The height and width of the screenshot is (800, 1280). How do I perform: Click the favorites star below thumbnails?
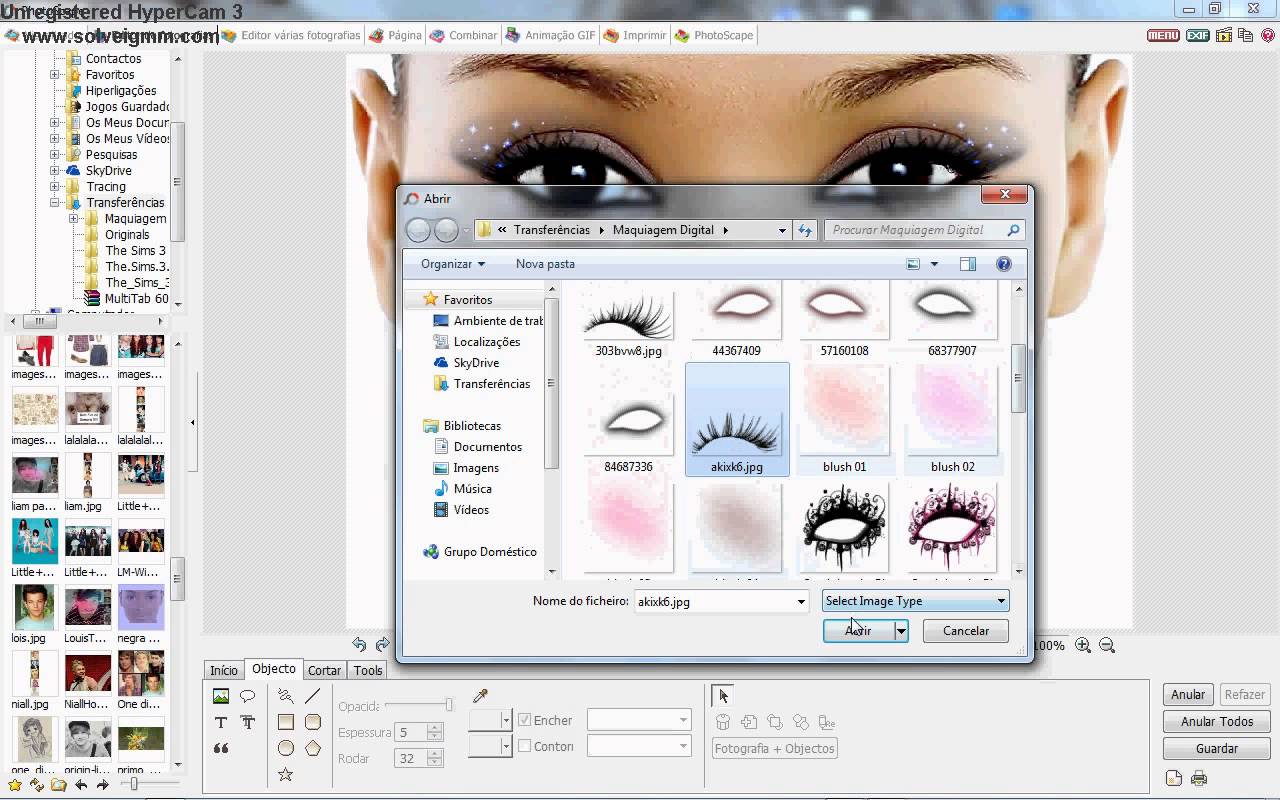14,785
